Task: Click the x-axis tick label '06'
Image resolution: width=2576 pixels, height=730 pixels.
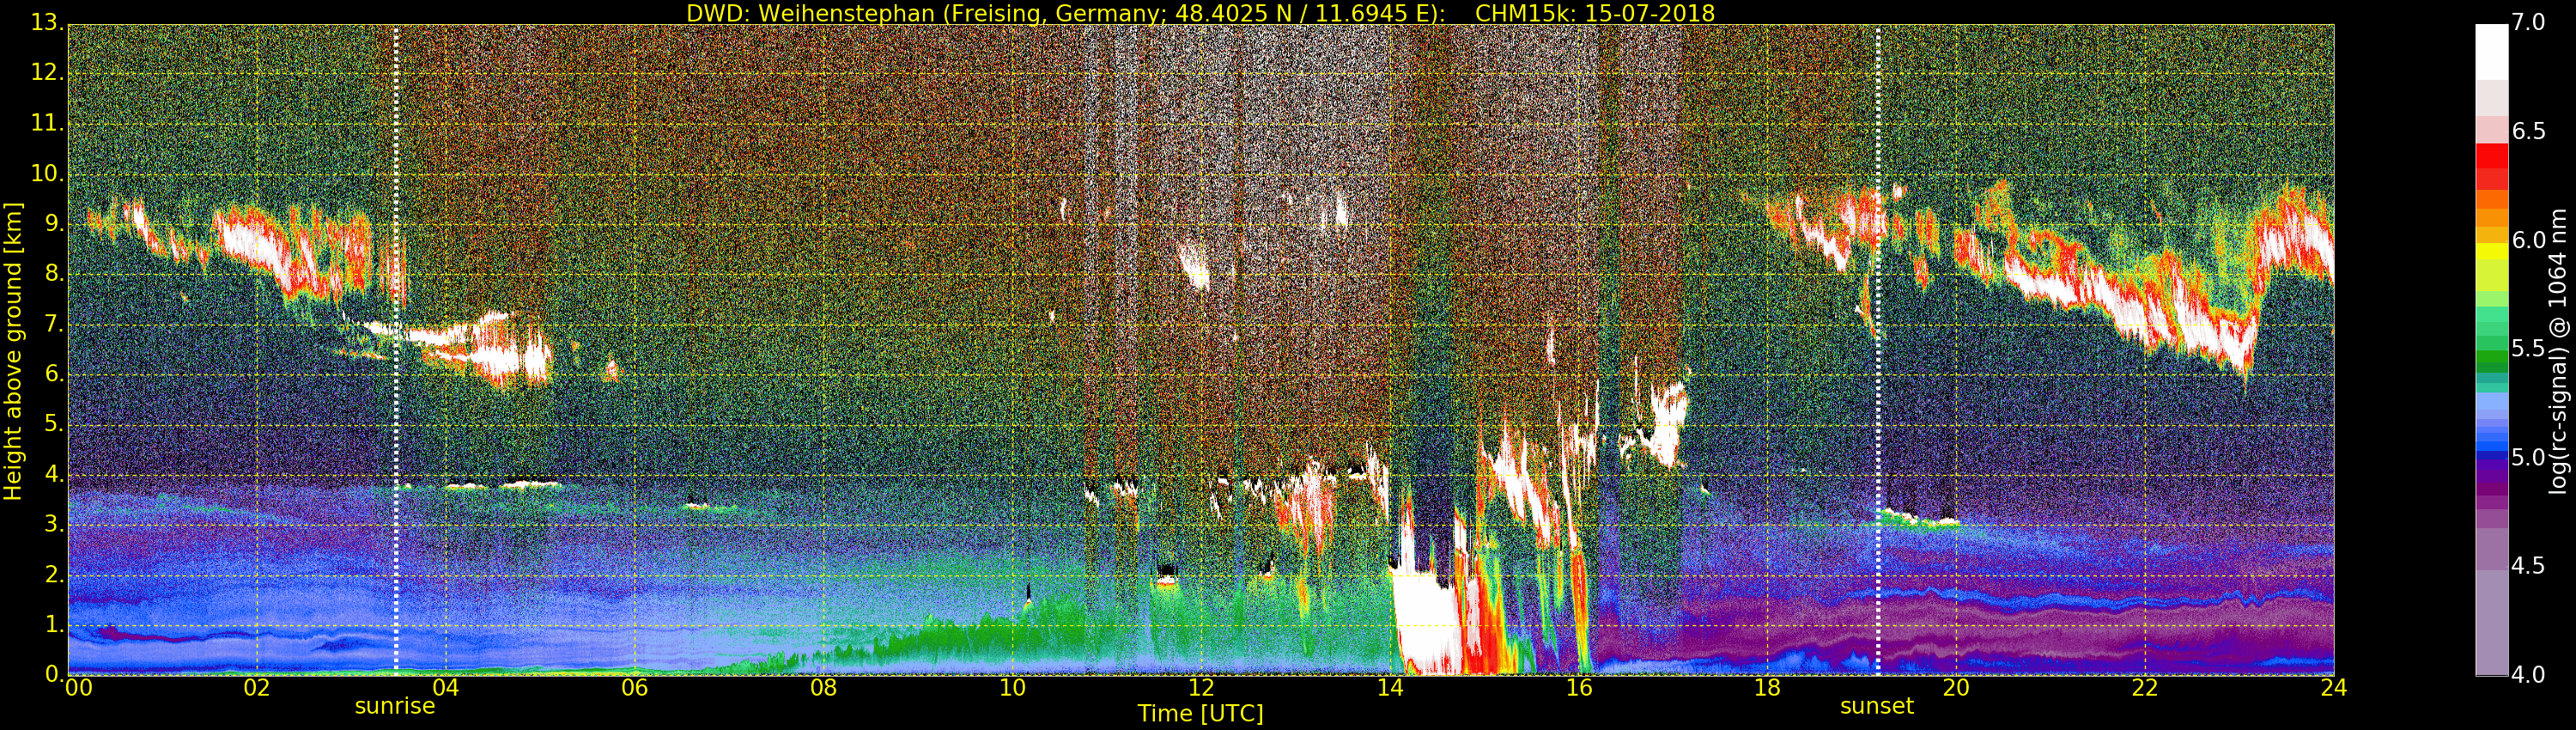Action: (x=634, y=688)
